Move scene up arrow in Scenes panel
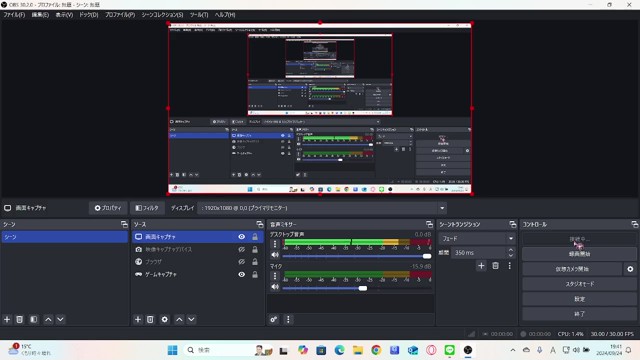This screenshot has width=640, height=360. (48, 319)
